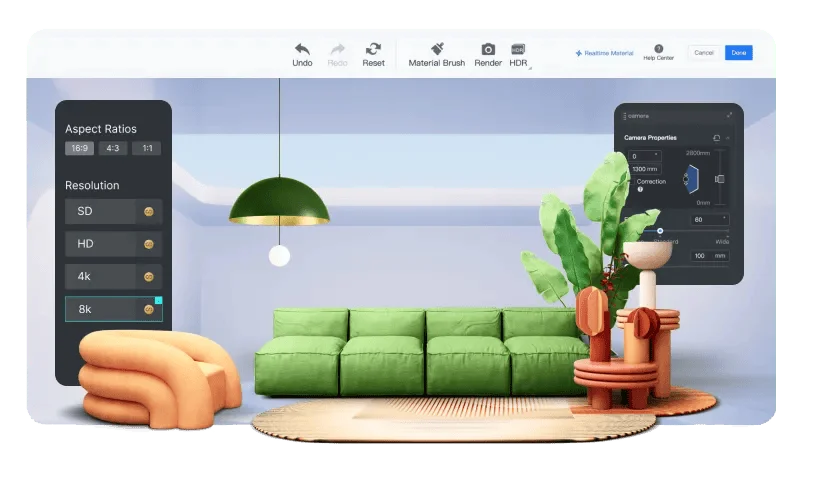Collapse the Camera Properties section
817x480 pixels.
[728, 138]
